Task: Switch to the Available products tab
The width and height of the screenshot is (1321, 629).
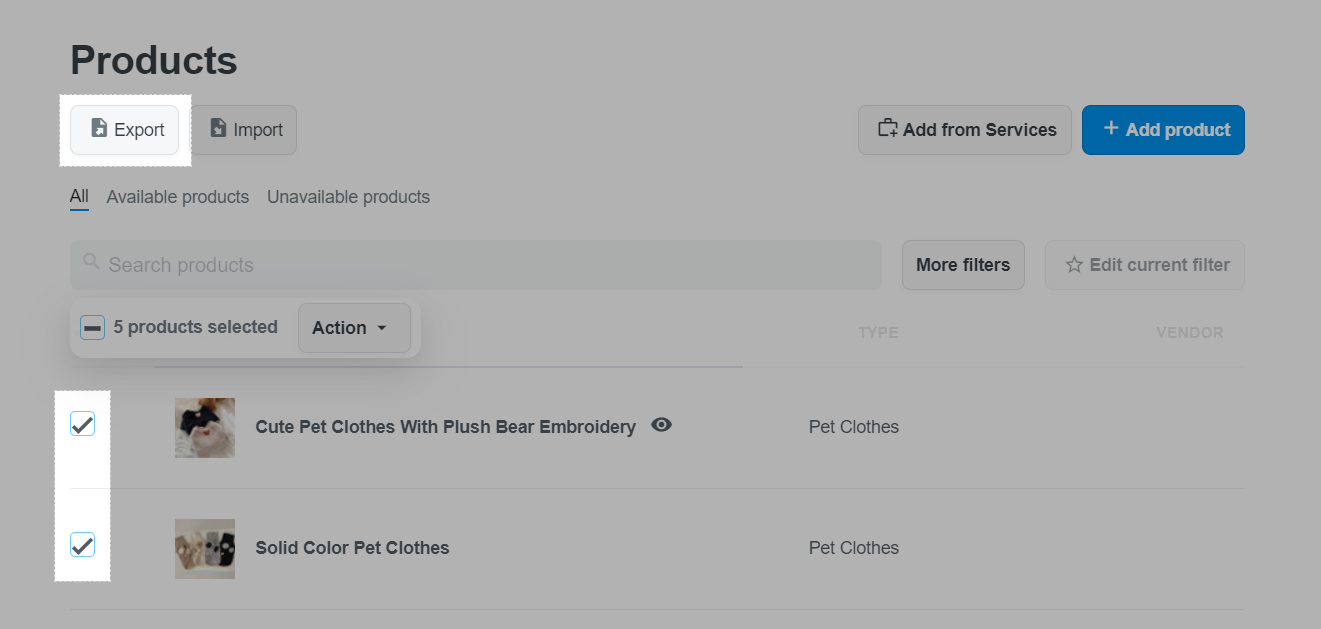Action: coord(178,197)
